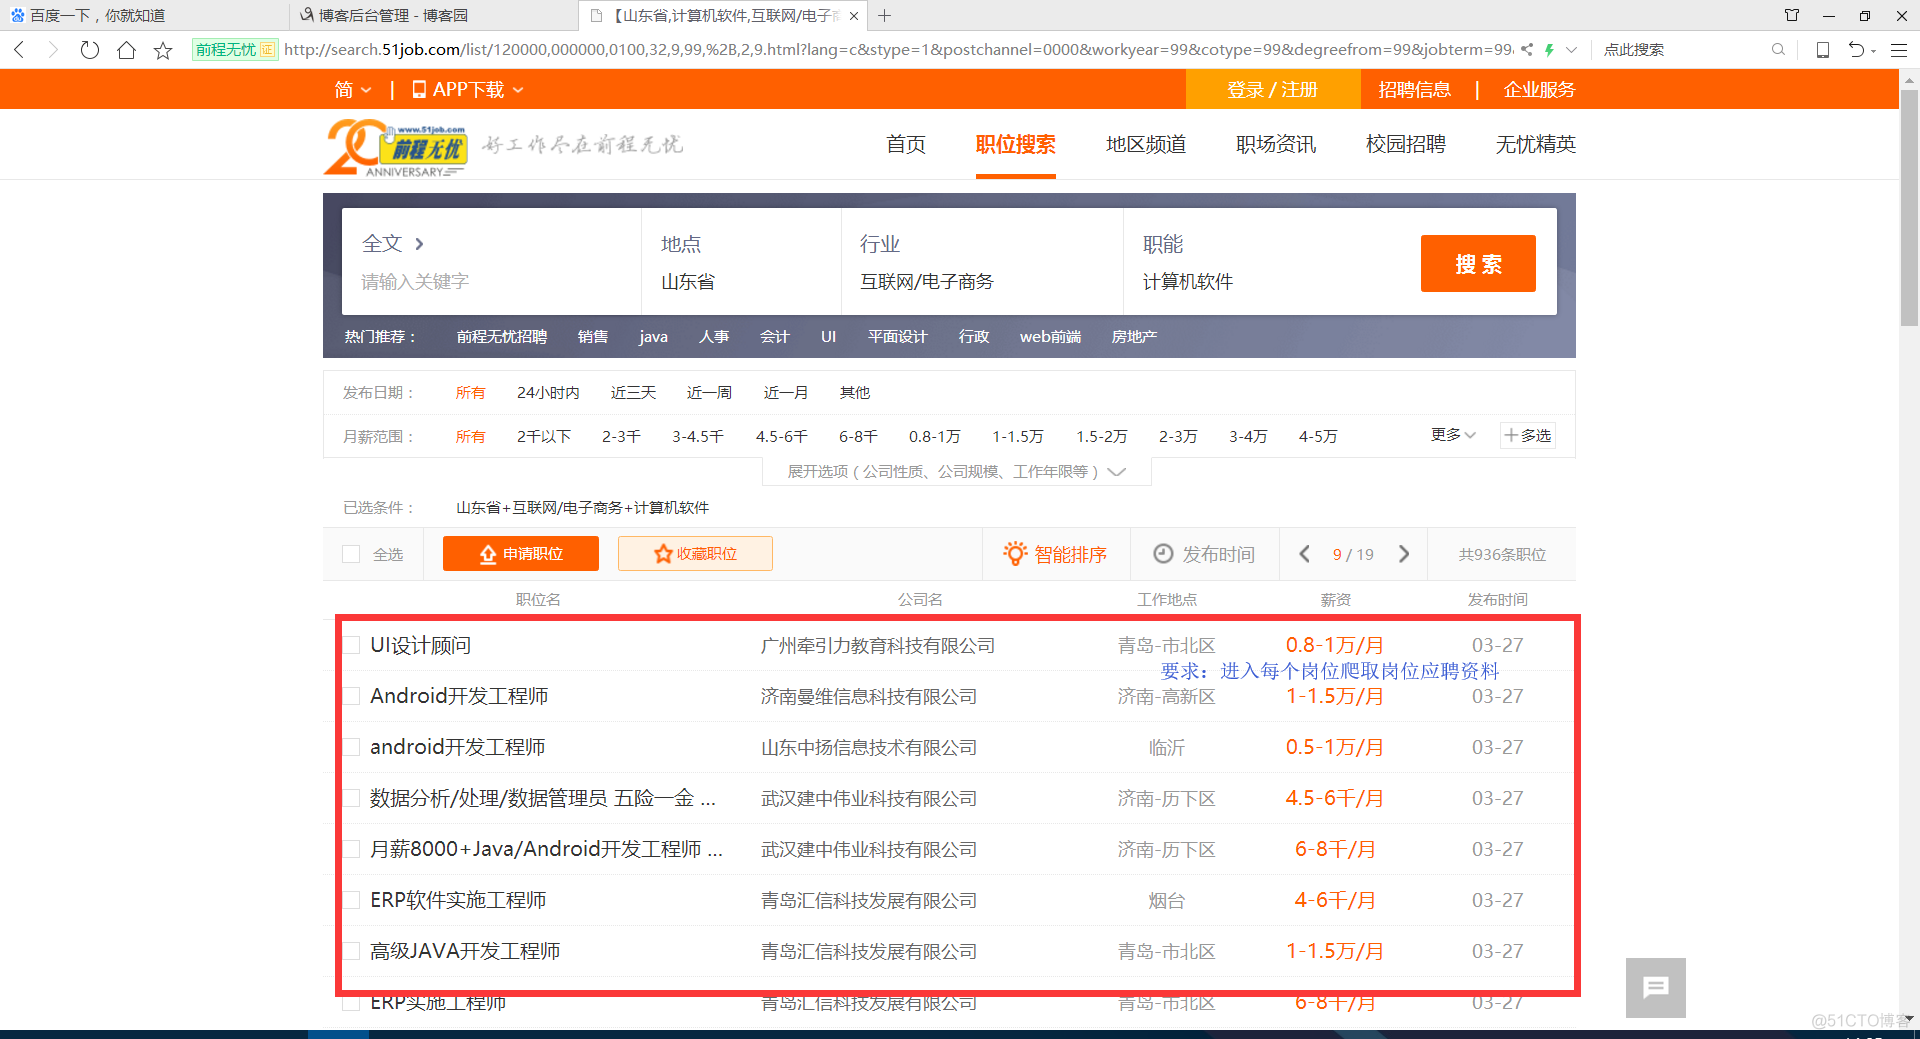The width and height of the screenshot is (1920, 1039).
Task: Open browser hamburger menu
Action: pyautogui.click(x=1899, y=49)
